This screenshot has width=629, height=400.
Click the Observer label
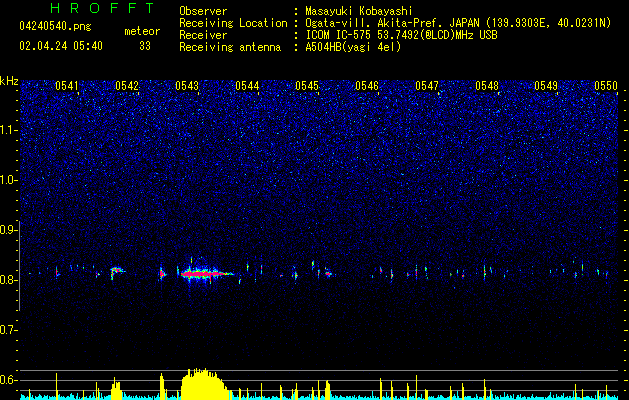203,11
